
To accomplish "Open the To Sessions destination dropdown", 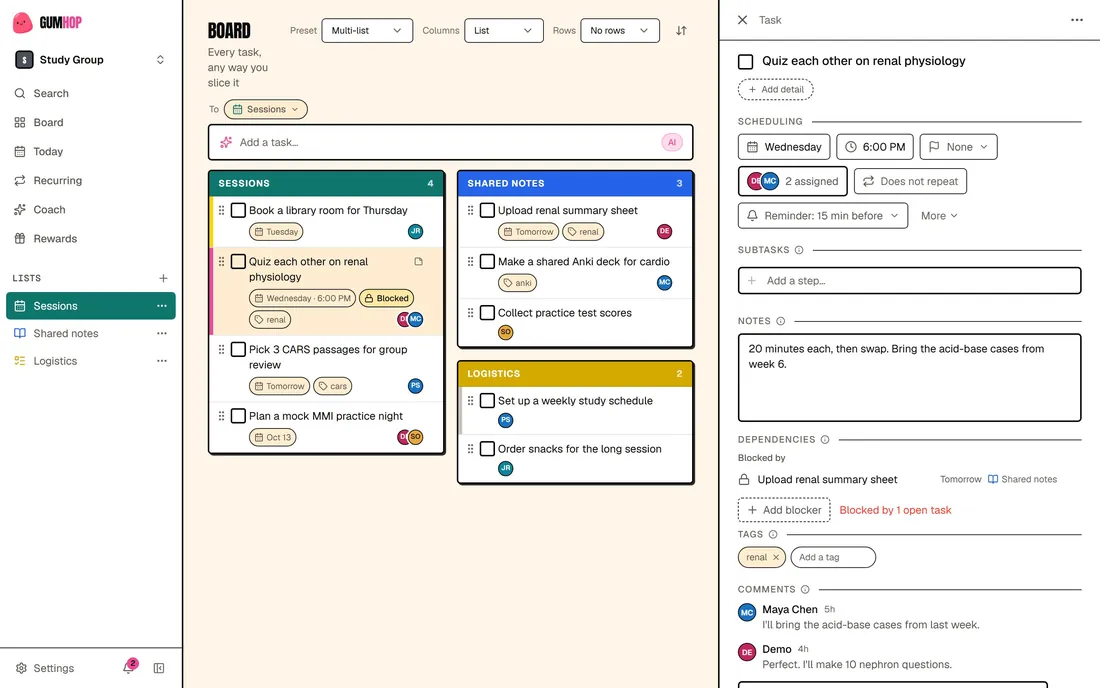I will point(266,109).
